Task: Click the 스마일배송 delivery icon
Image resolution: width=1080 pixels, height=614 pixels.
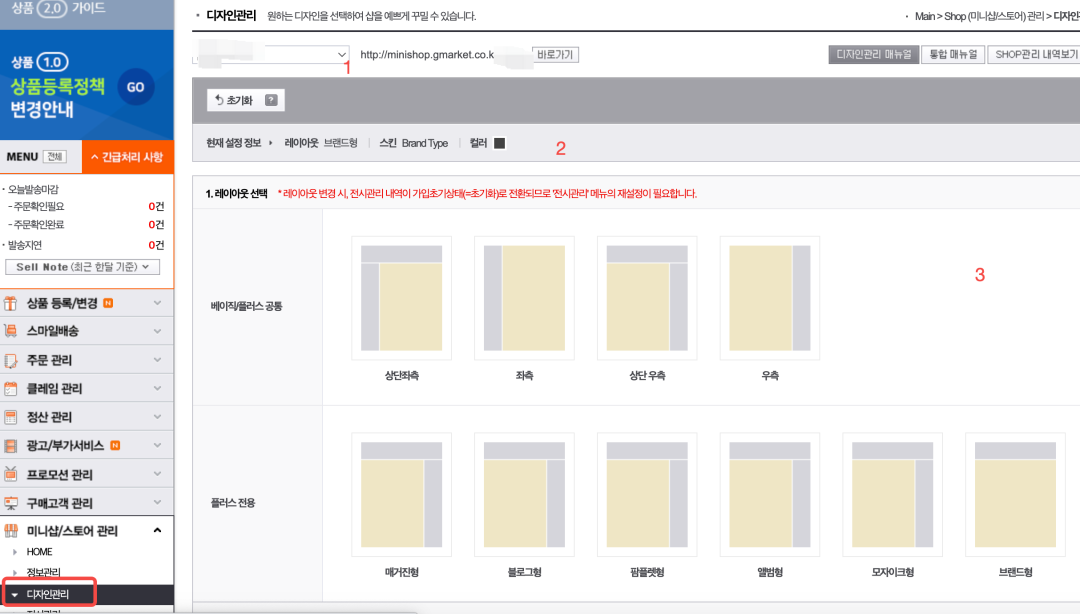Action: point(13,330)
